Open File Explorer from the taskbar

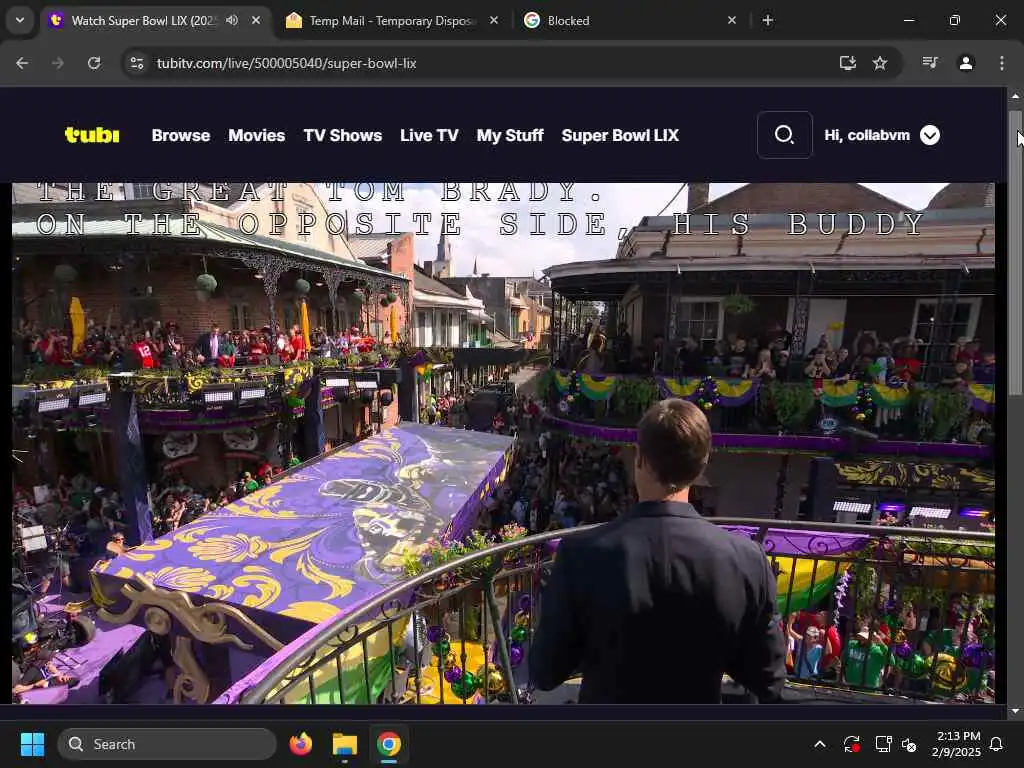click(x=345, y=744)
